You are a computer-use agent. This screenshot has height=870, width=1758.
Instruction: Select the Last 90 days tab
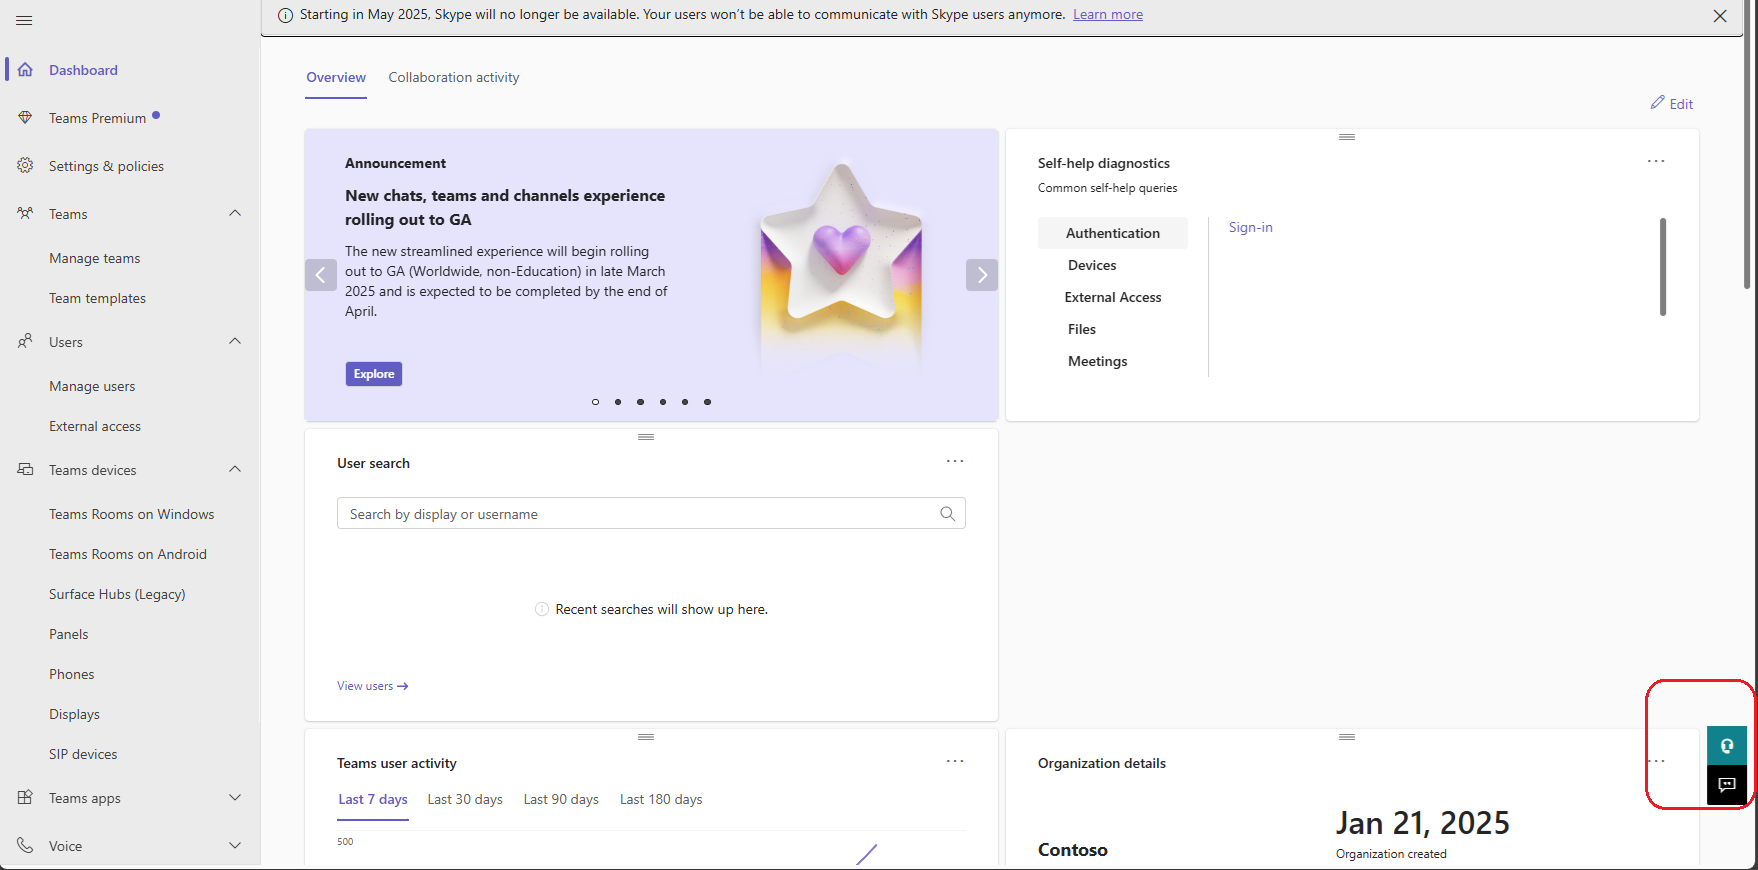click(x=561, y=800)
